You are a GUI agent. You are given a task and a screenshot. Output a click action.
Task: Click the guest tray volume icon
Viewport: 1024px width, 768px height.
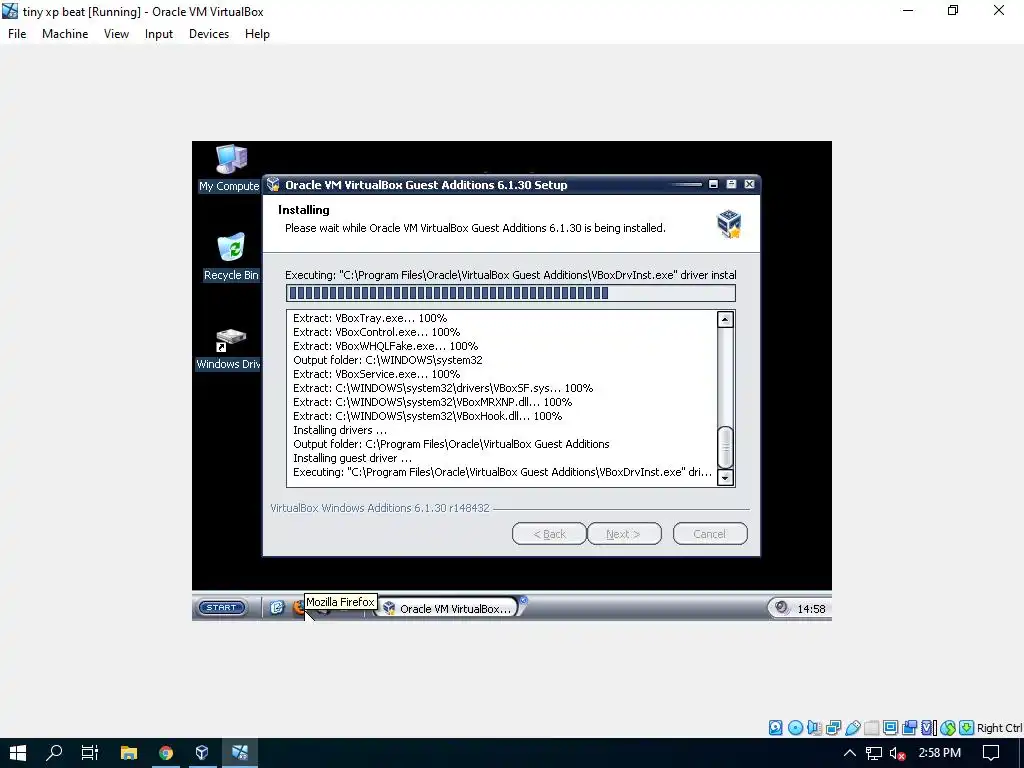(781, 608)
